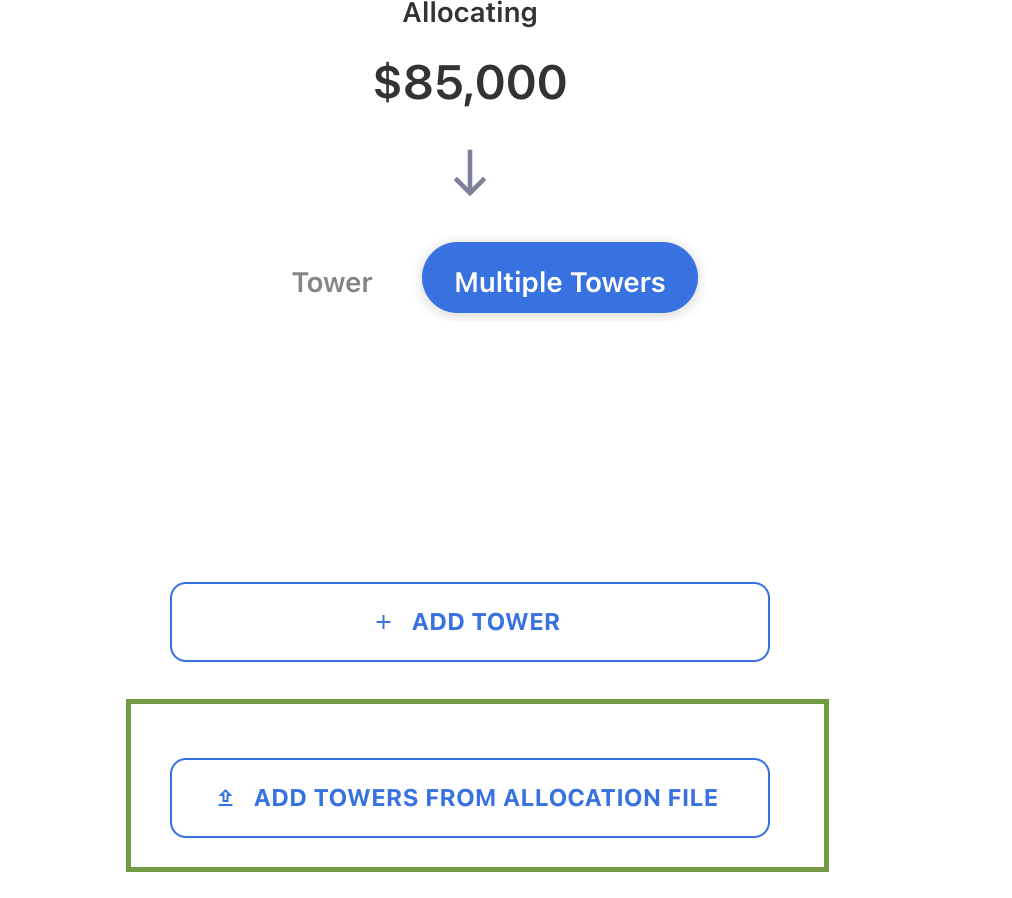Upload towers via the upload arrow icon
This screenshot has width=1012, height=898.
click(226, 798)
